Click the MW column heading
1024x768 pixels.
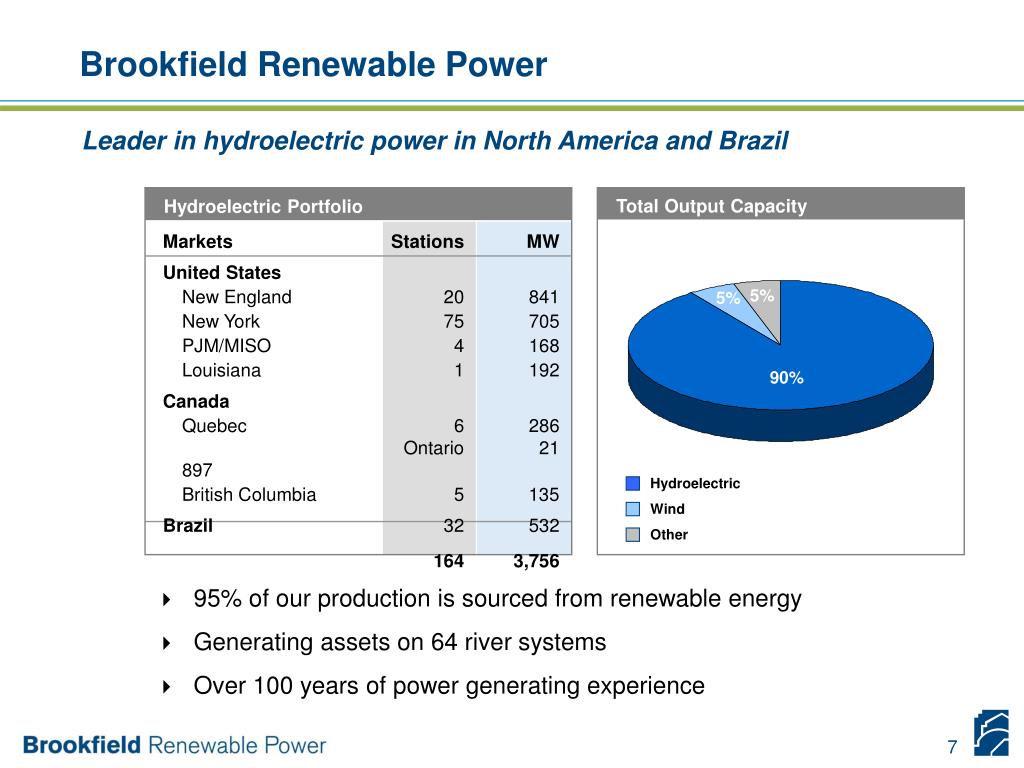(x=543, y=242)
